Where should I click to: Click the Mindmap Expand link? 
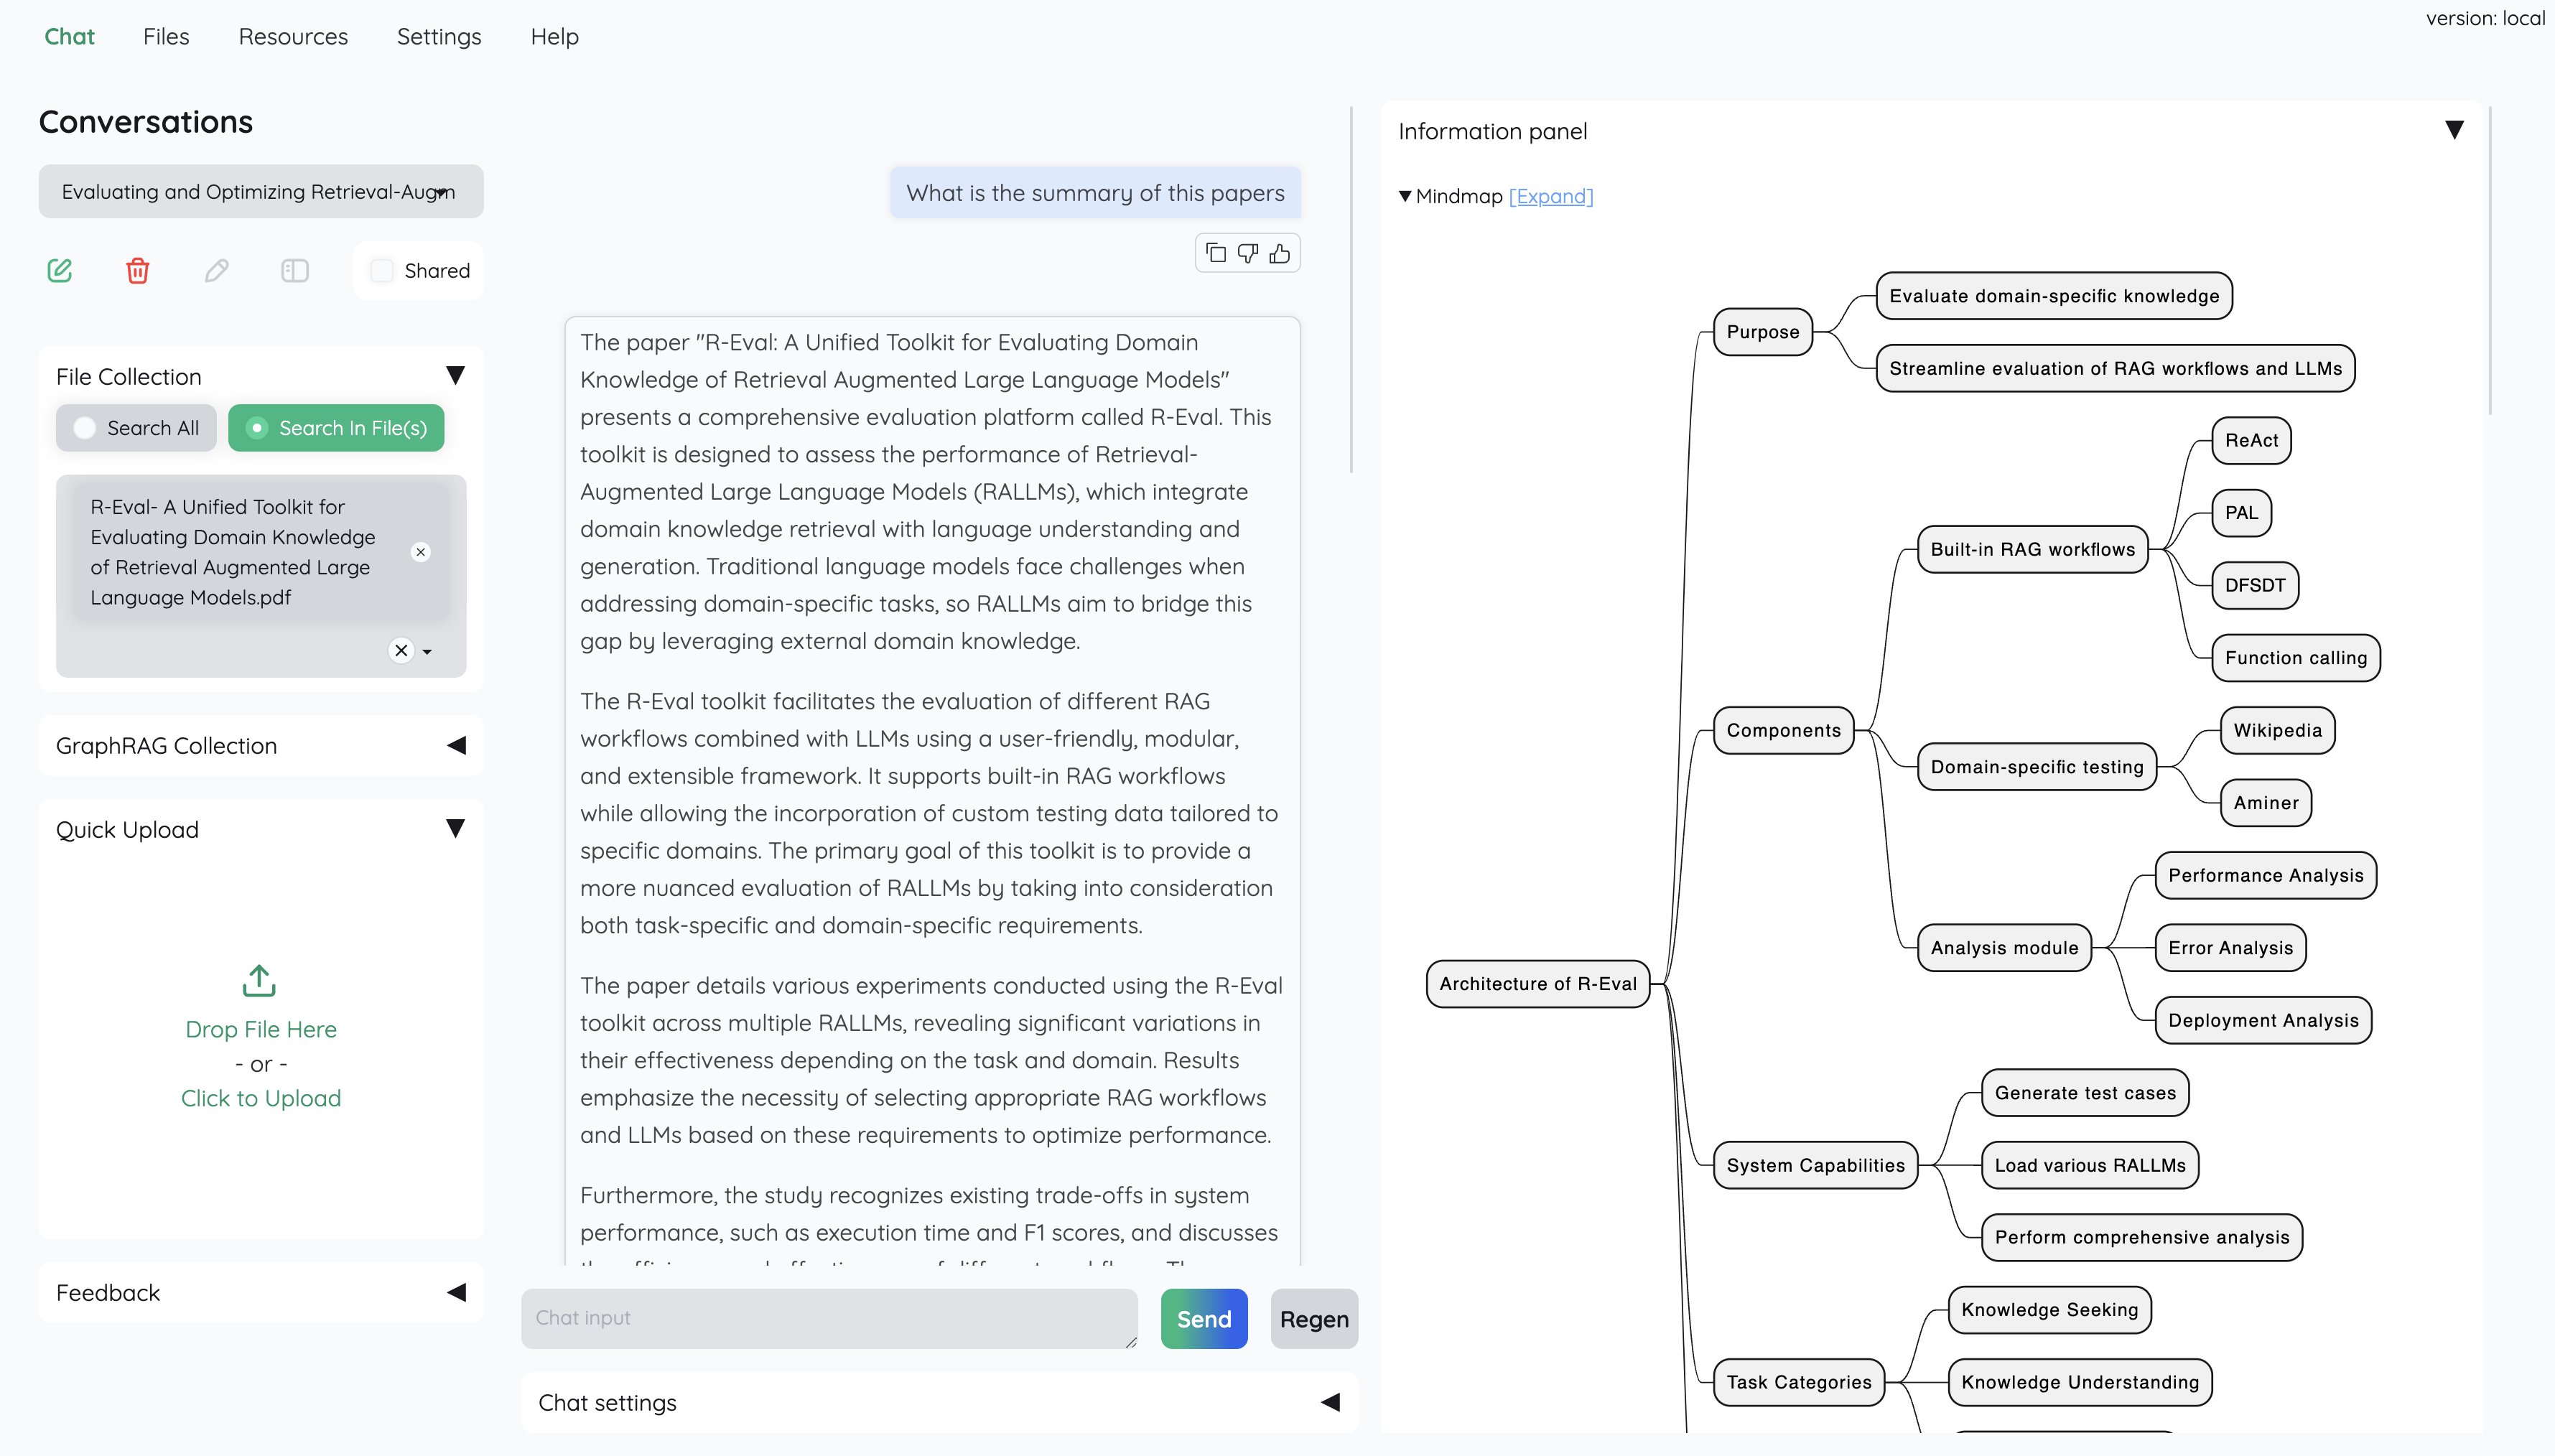(1551, 197)
